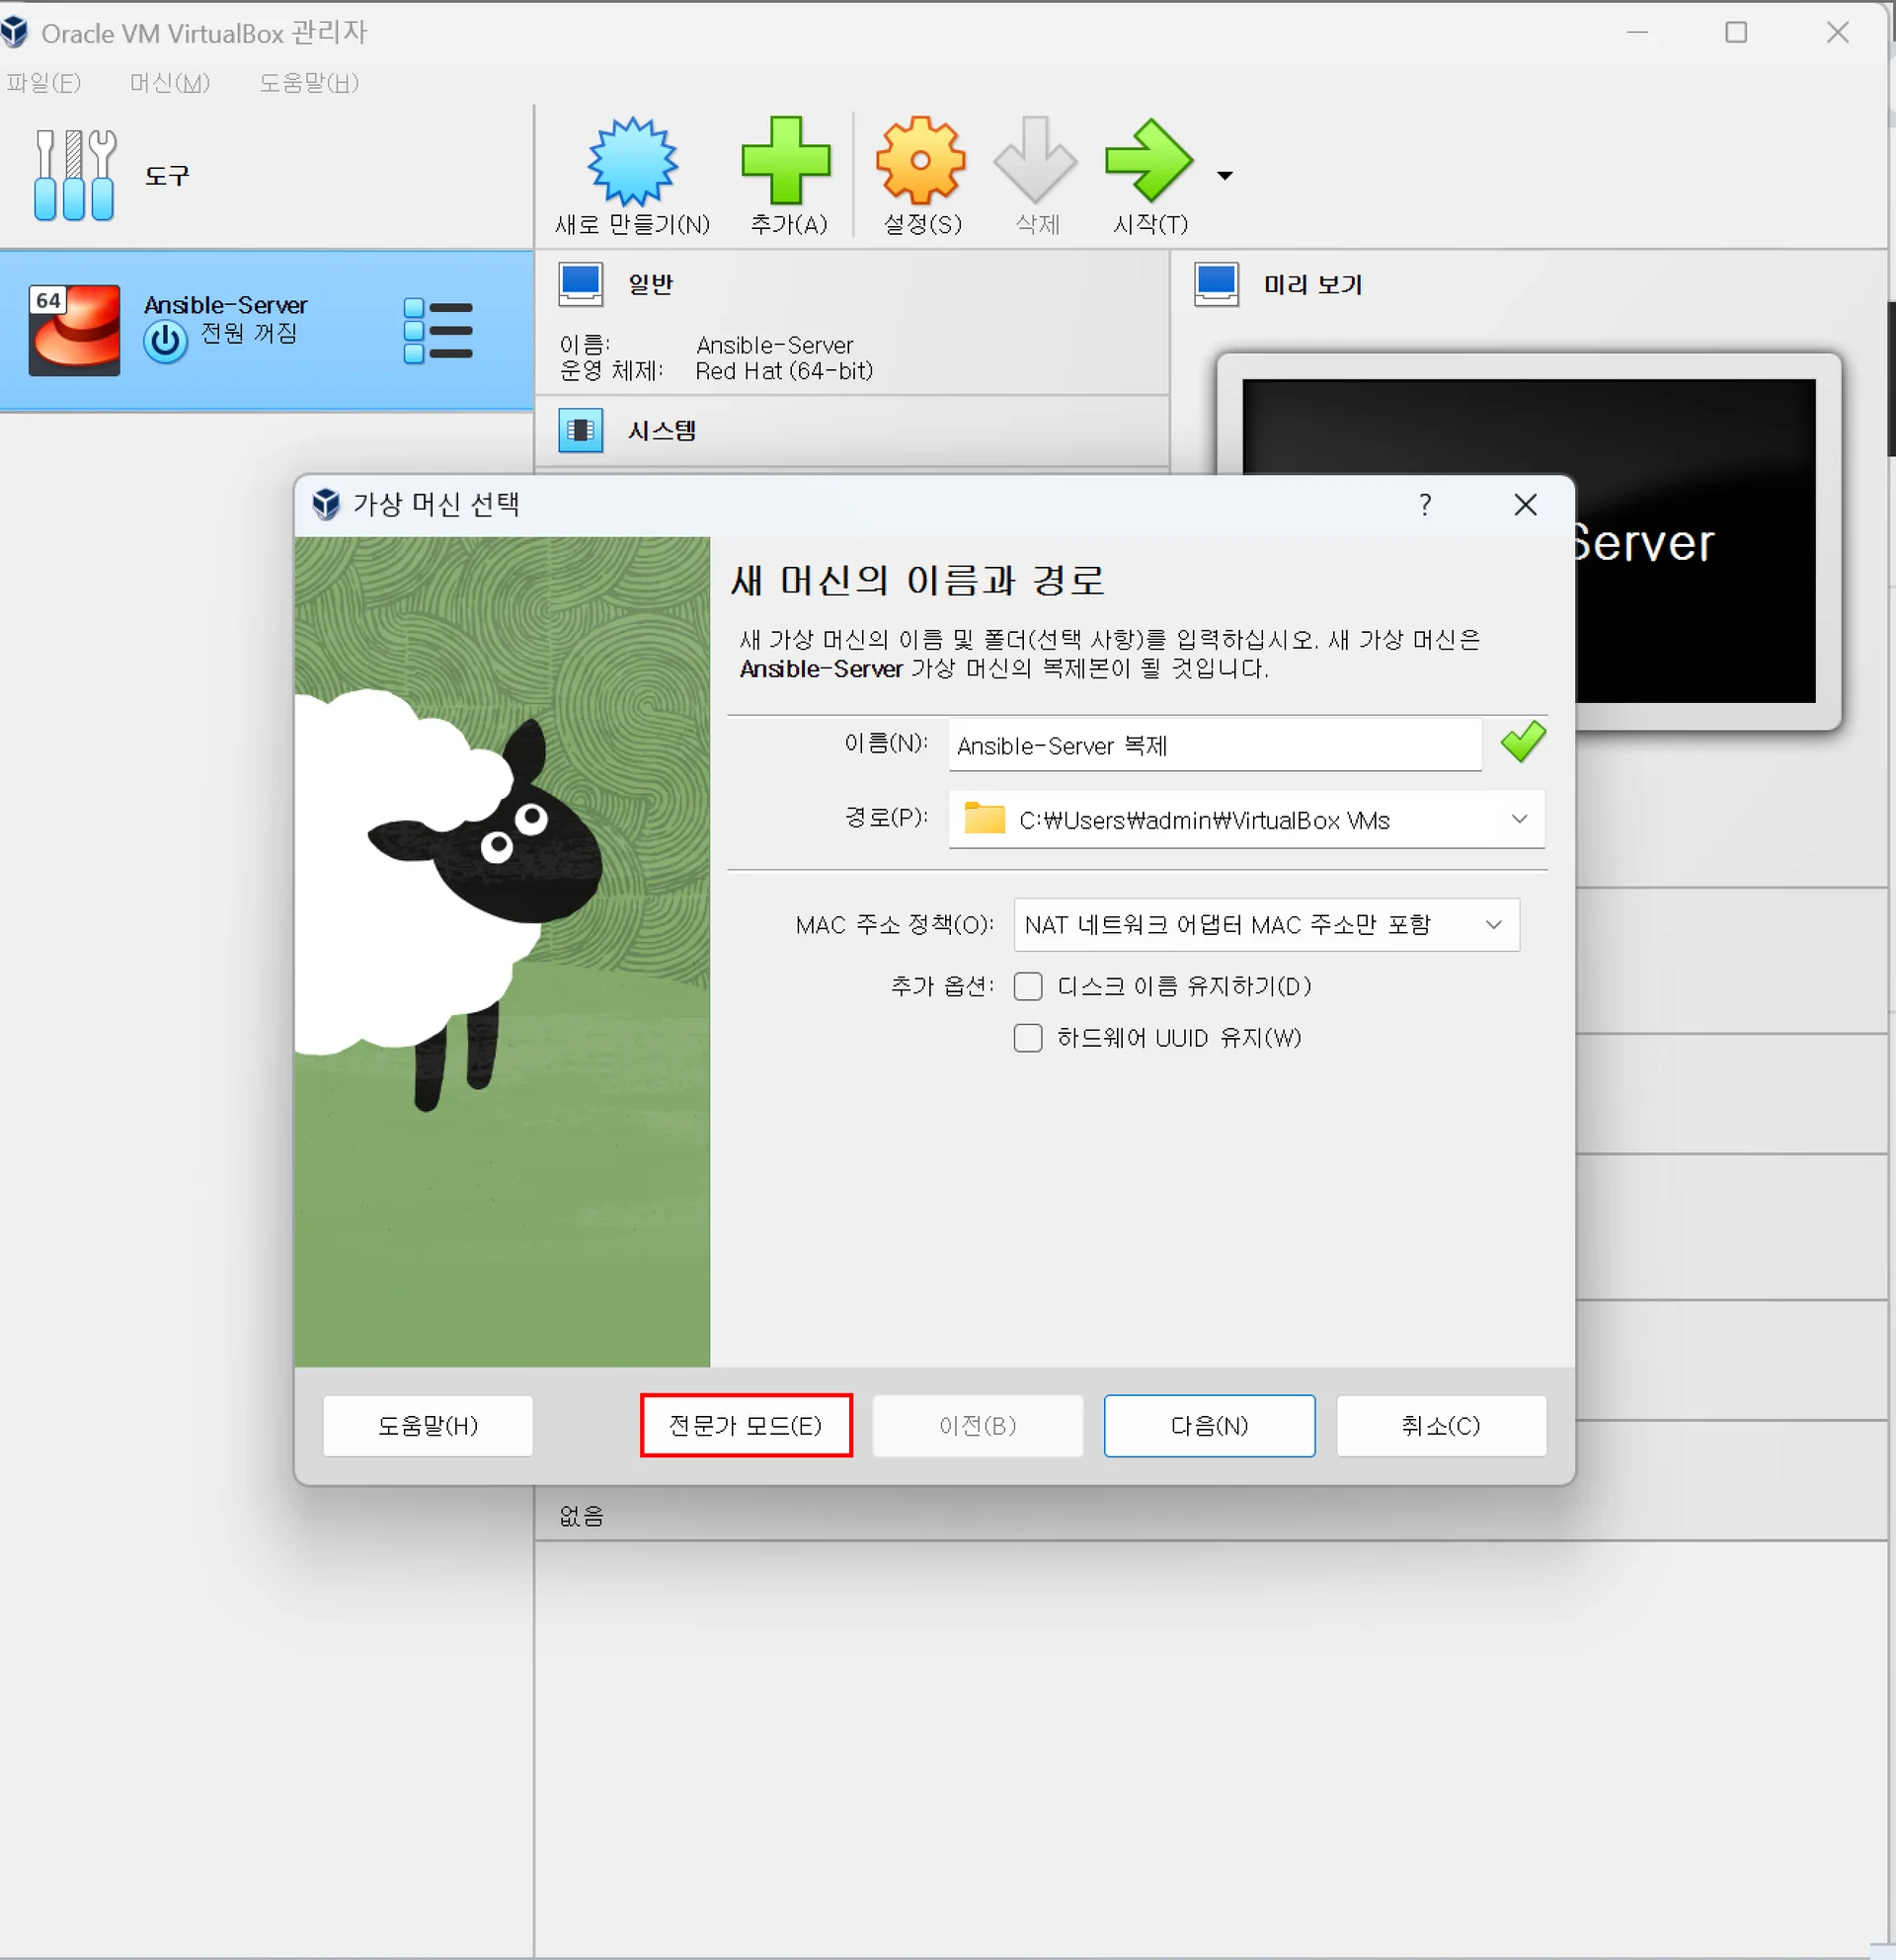Enable Keep disk names (디스크 이름 유지하기) checkbox
The width and height of the screenshot is (1896, 1960).
pyautogui.click(x=1028, y=987)
